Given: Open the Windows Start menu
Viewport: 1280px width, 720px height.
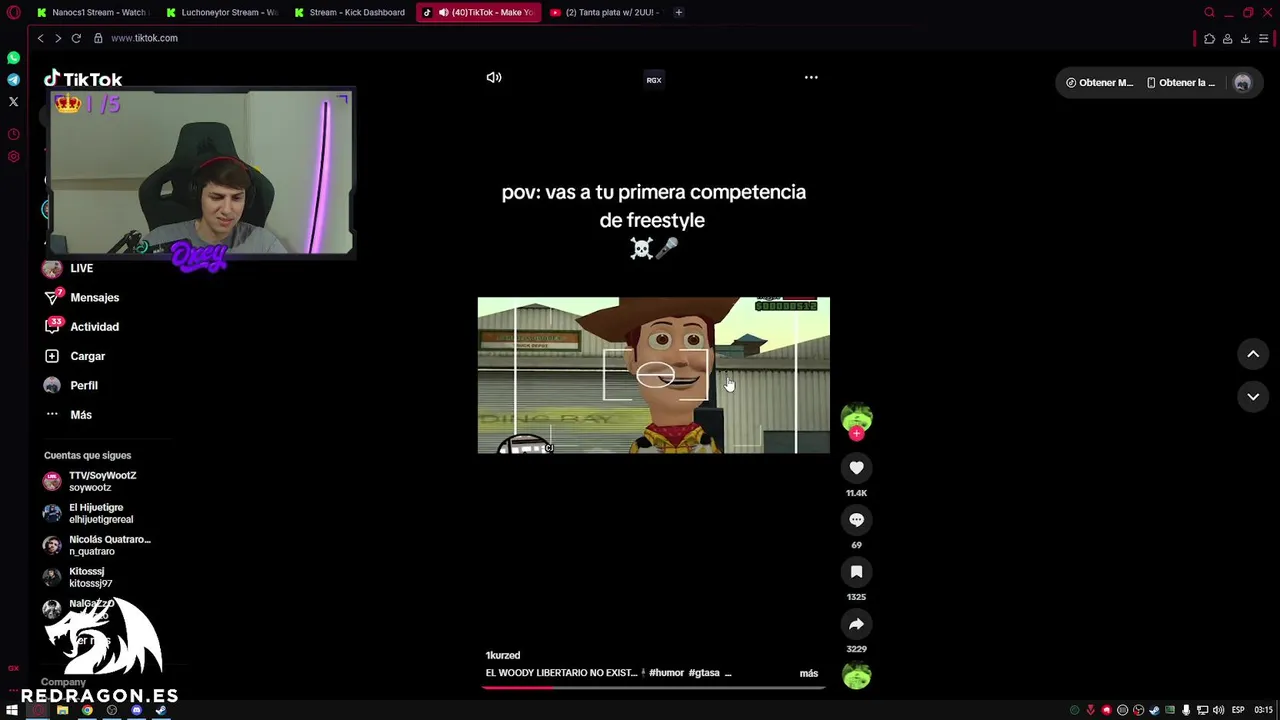Looking at the screenshot, I should pyautogui.click(x=12, y=710).
